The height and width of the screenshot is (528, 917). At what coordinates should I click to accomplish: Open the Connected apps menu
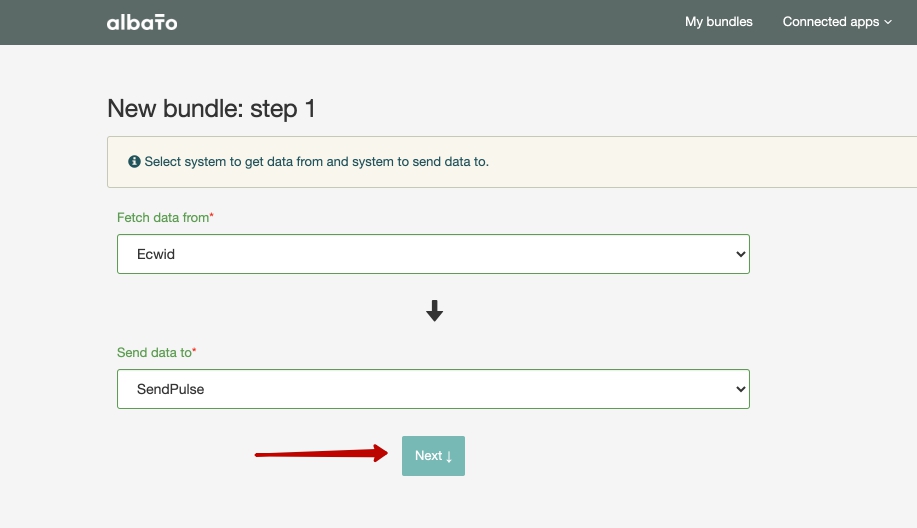tap(830, 22)
